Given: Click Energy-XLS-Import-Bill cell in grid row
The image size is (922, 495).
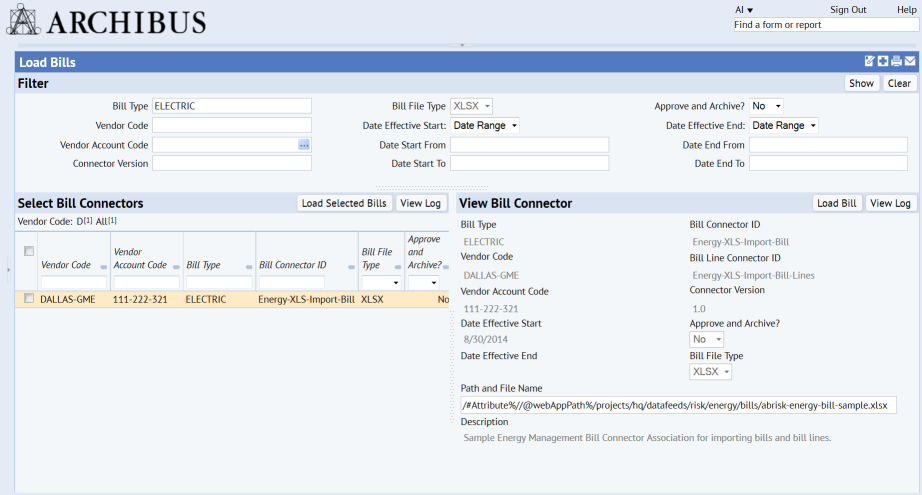Looking at the screenshot, I should 306,299.
